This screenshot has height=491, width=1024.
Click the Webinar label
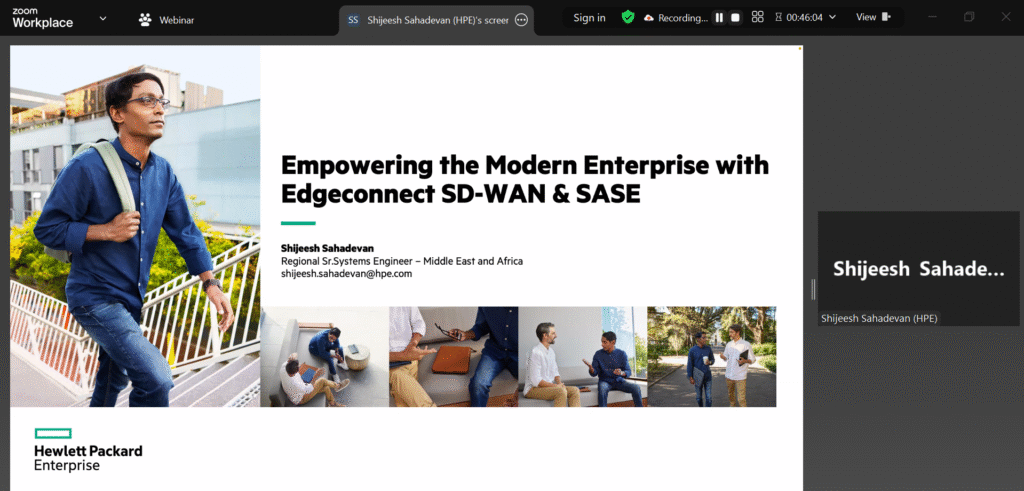[x=176, y=20]
